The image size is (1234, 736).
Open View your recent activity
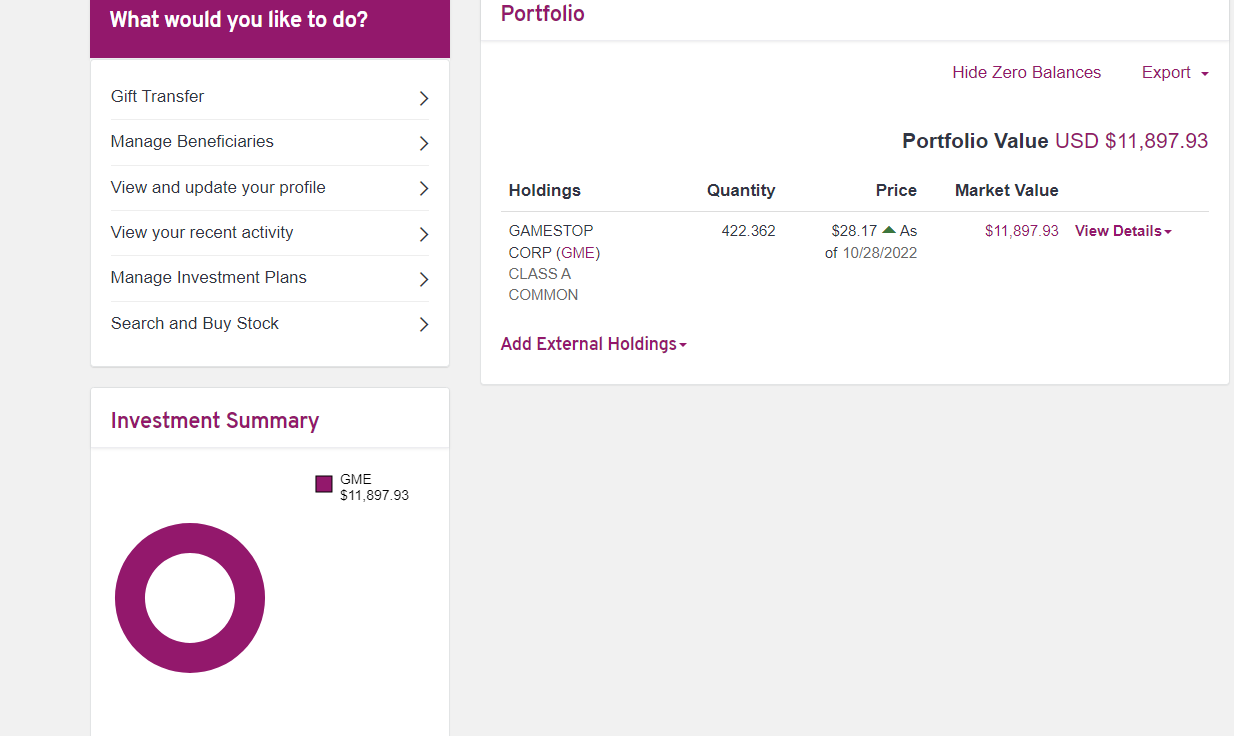(202, 232)
